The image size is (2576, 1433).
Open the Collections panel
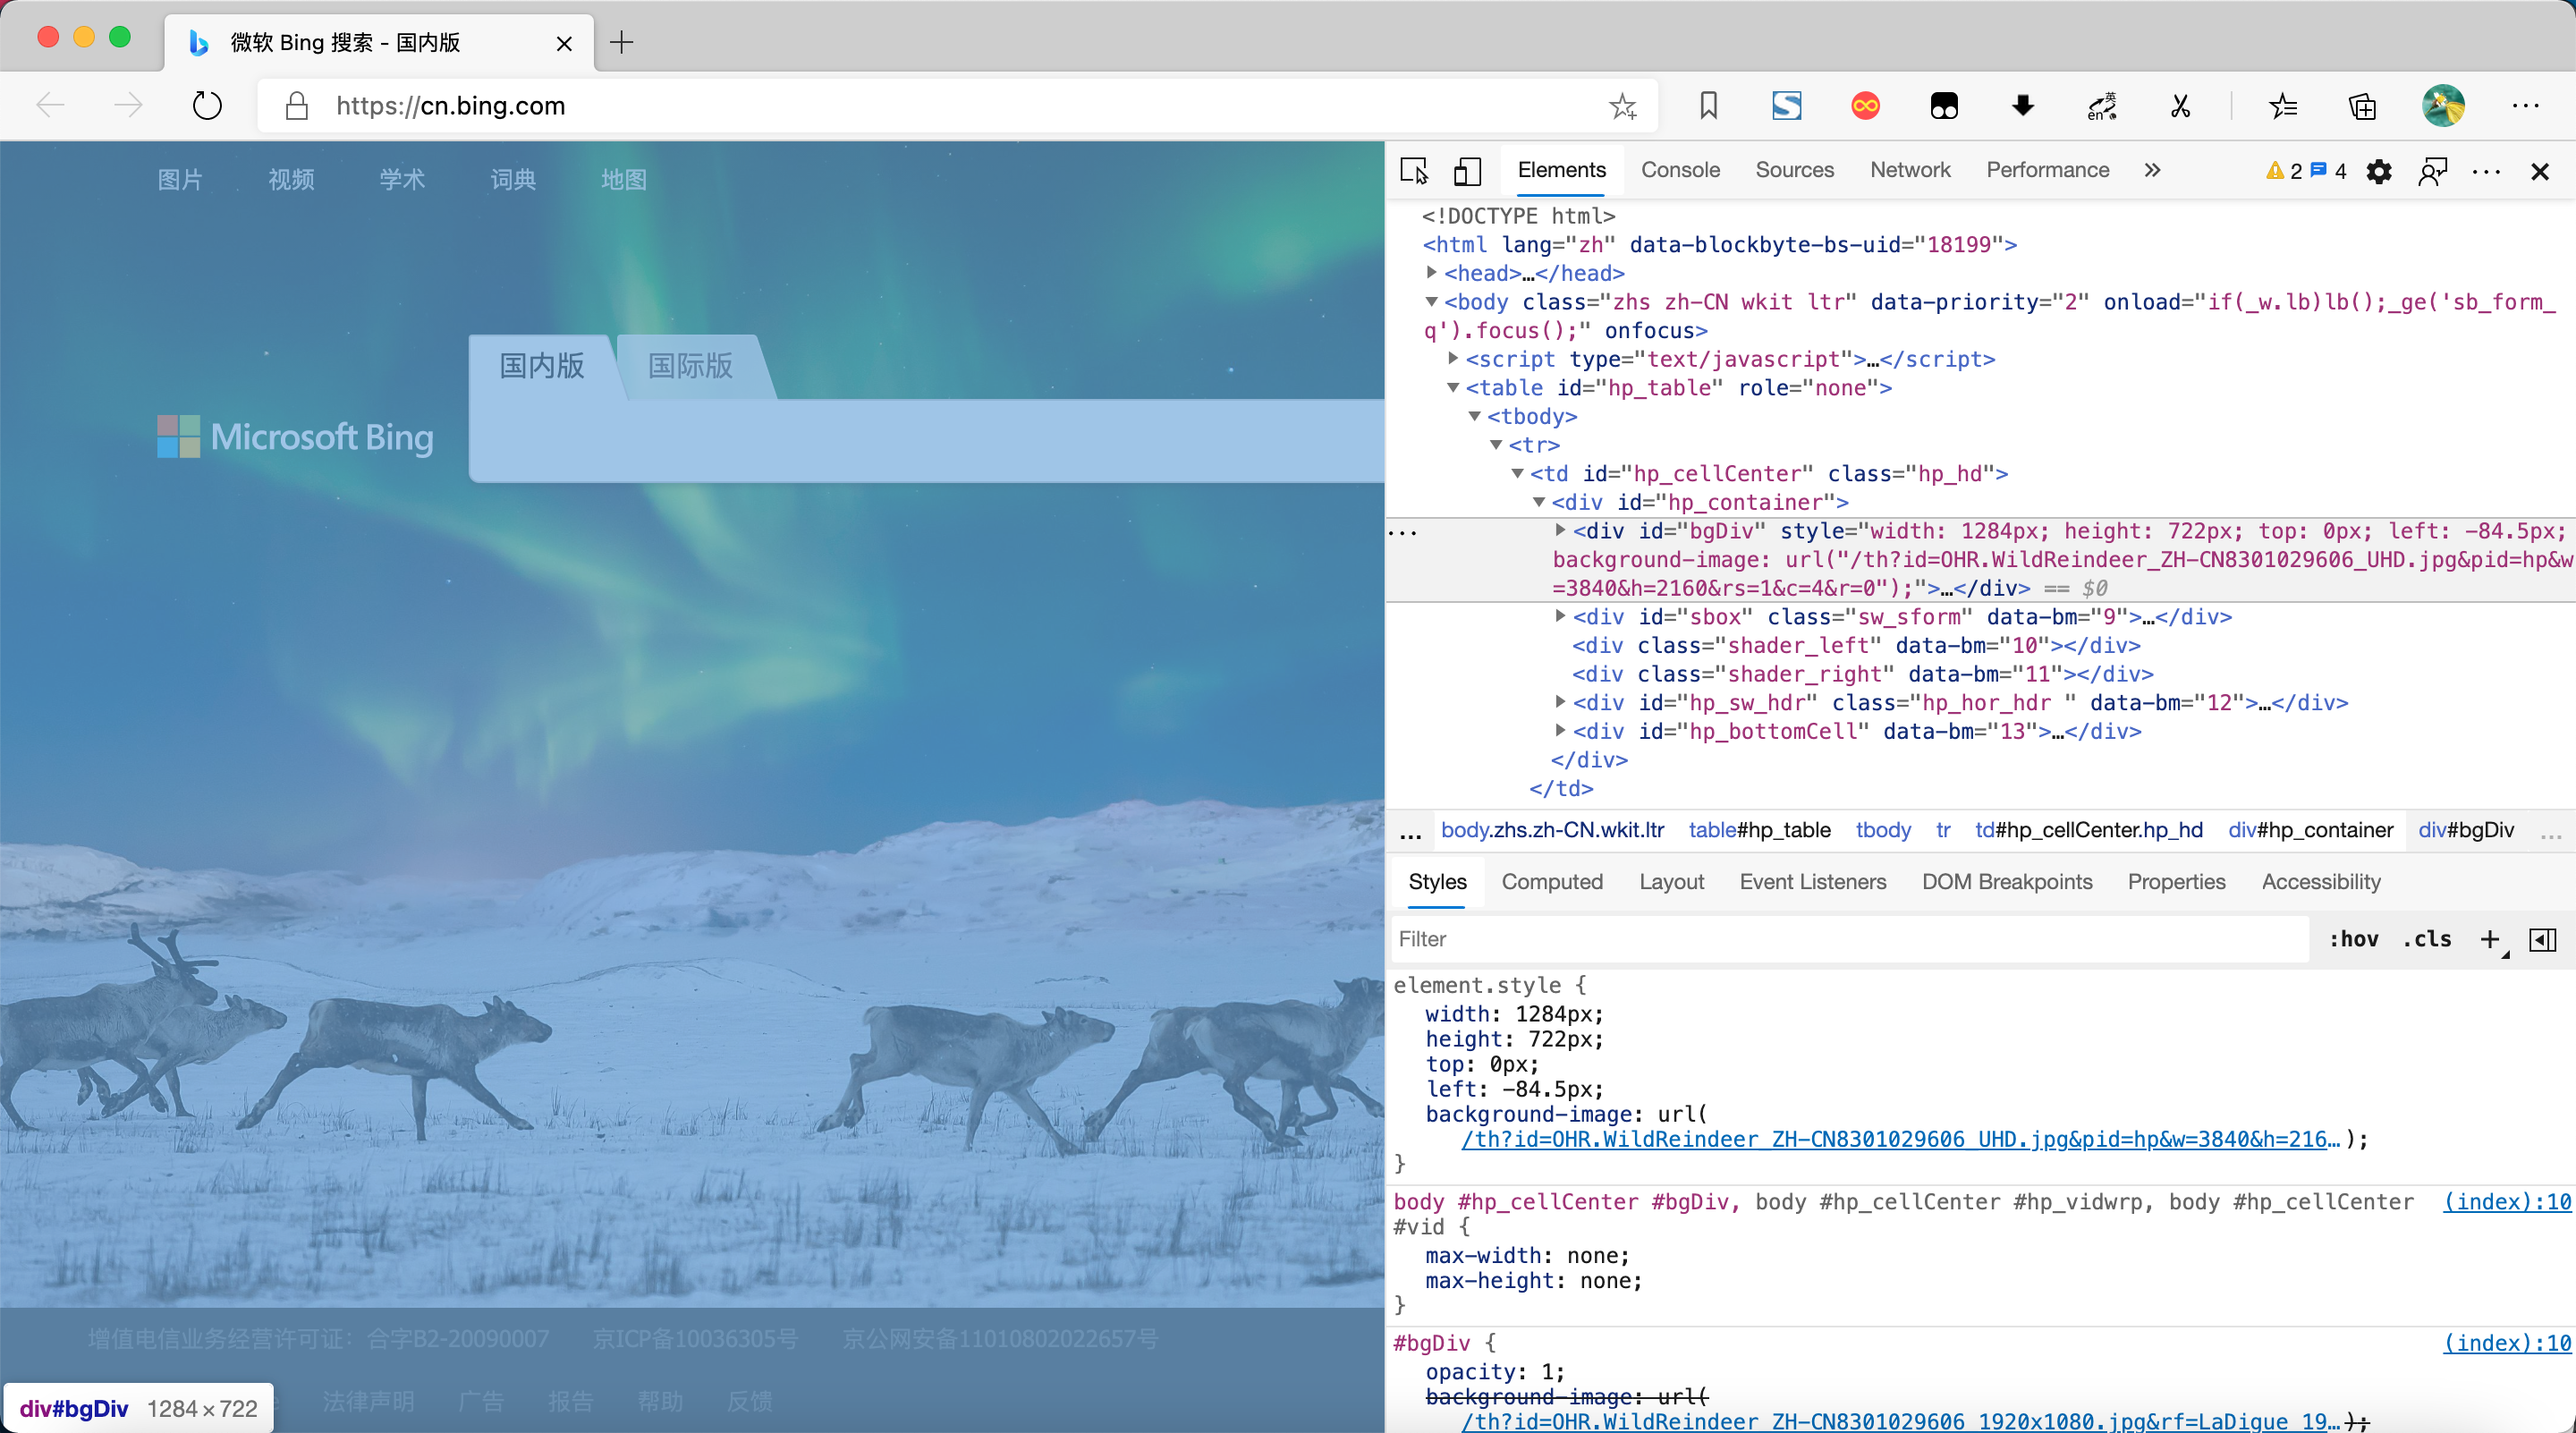click(x=2363, y=106)
